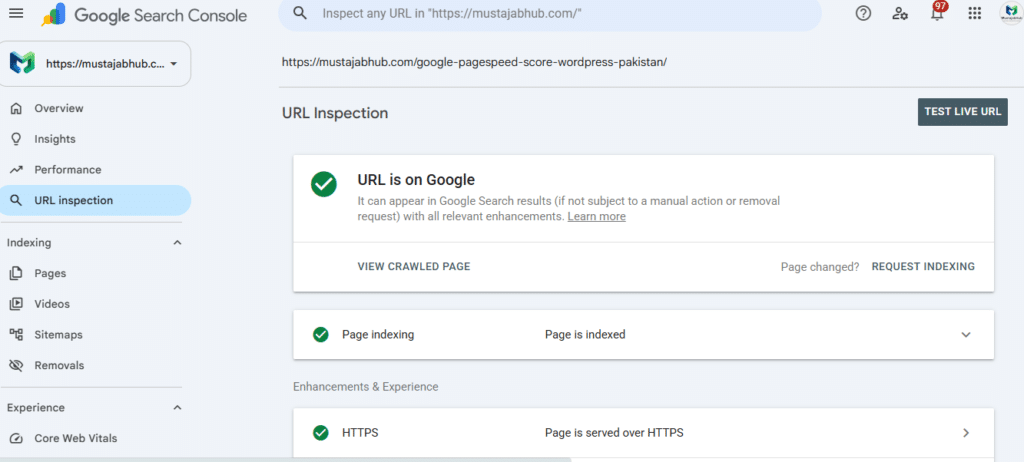This screenshot has width=1024, height=462.
Task: Click the Videos play icon
Action: (x=16, y=304)
